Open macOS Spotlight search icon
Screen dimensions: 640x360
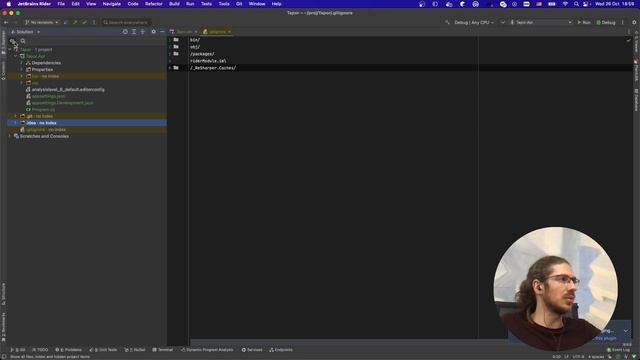576,4
